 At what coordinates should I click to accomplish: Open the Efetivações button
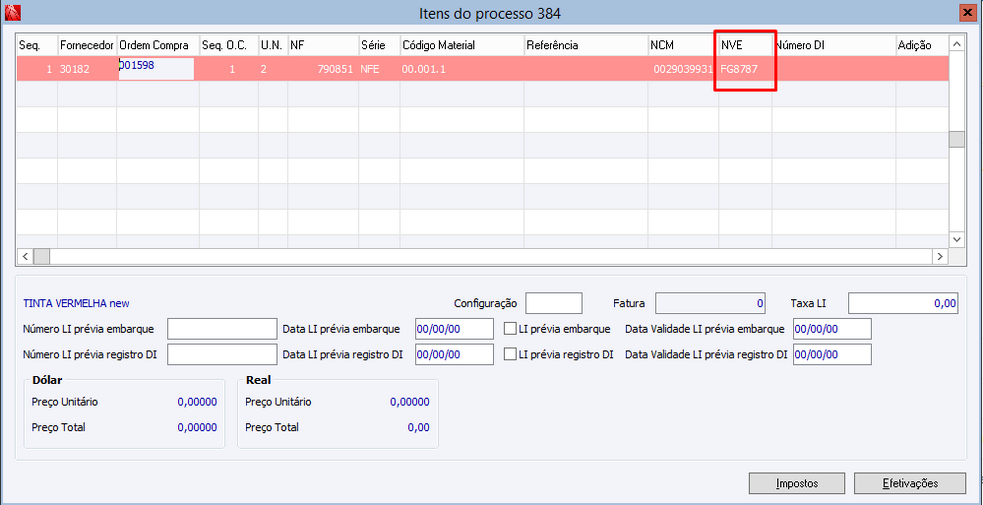(910, 483)
